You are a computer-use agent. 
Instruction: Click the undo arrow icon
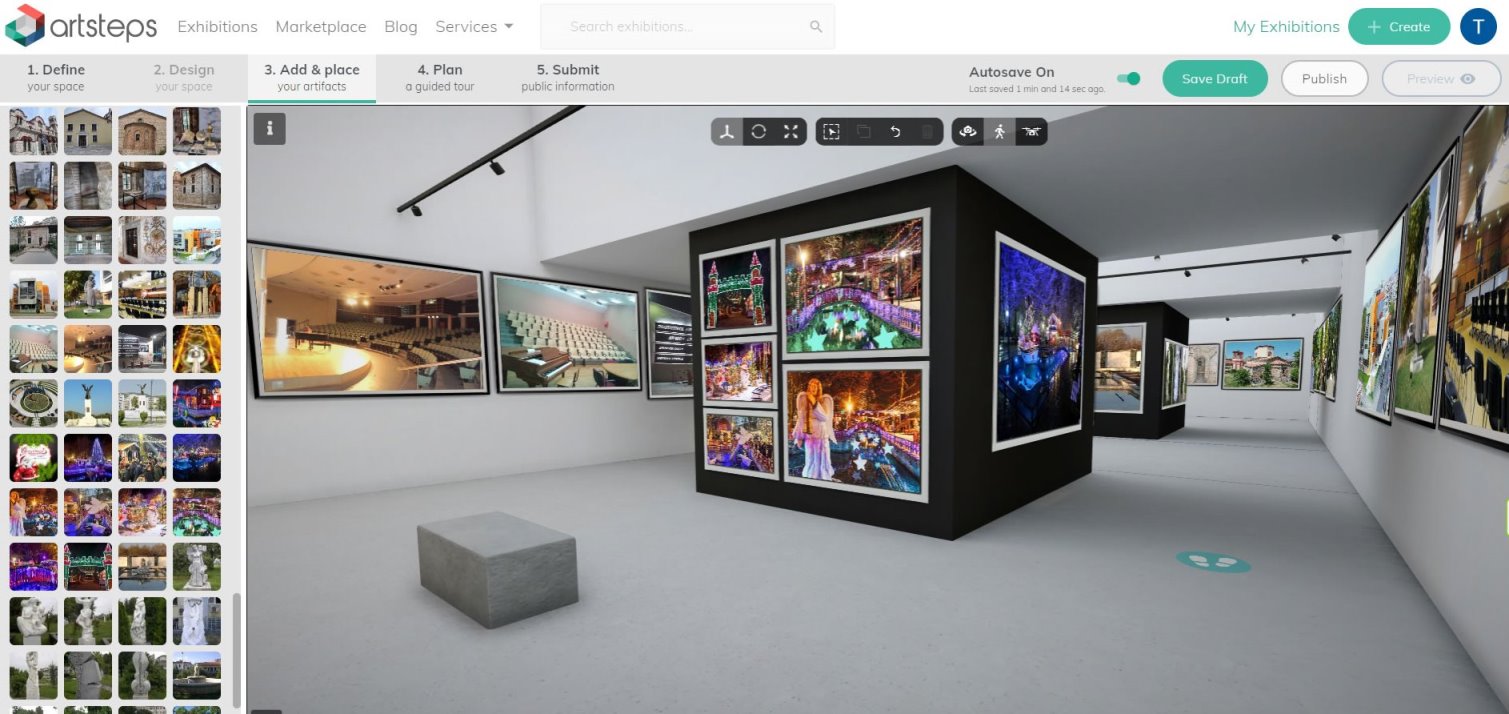pyautogui.click(x=895, y=132)
